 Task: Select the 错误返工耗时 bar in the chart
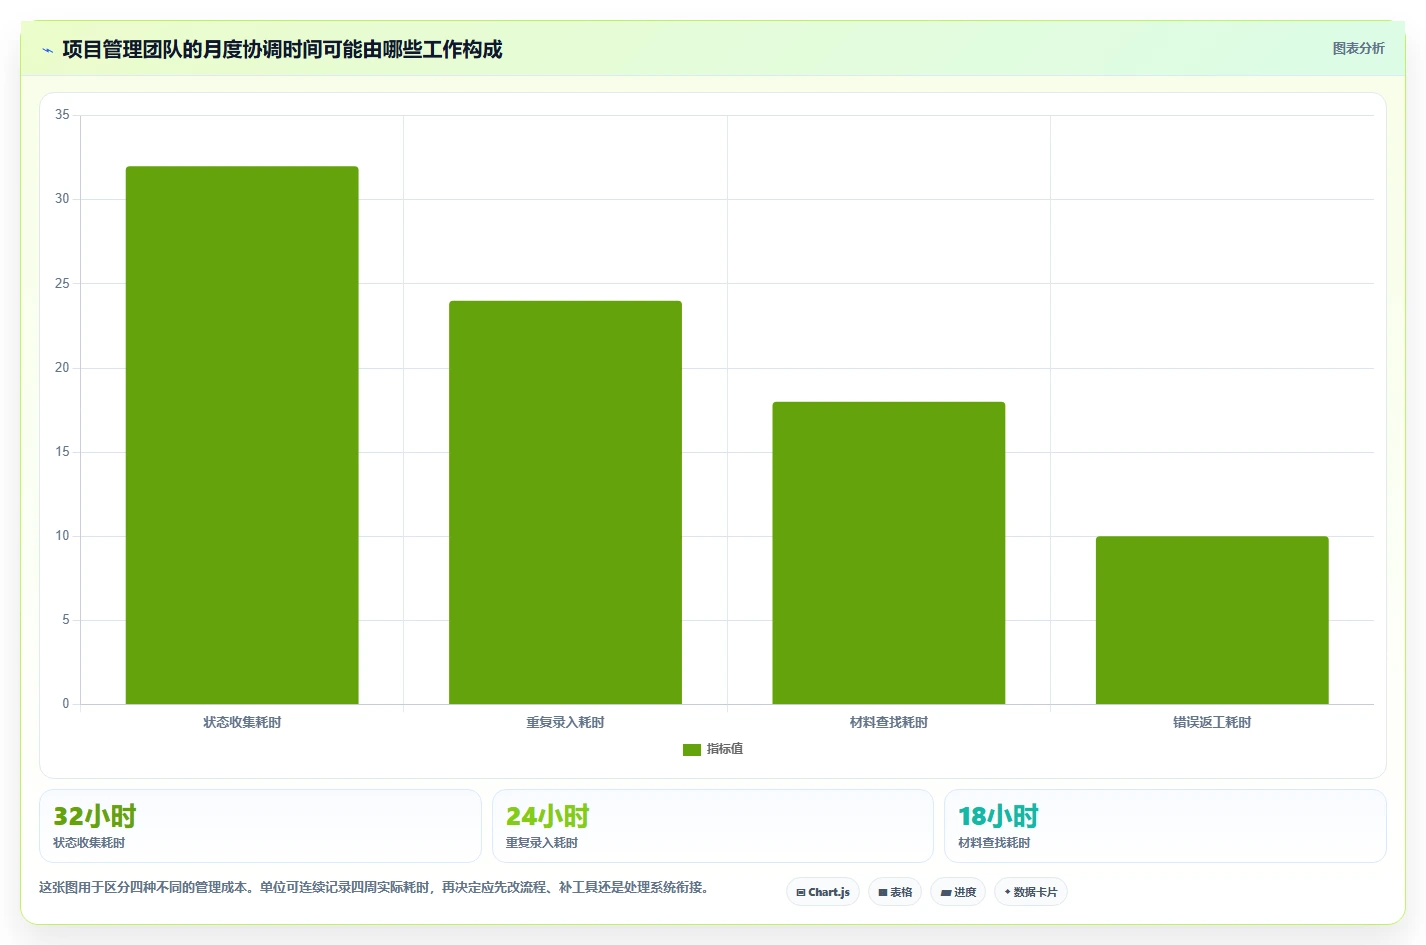1212,620
